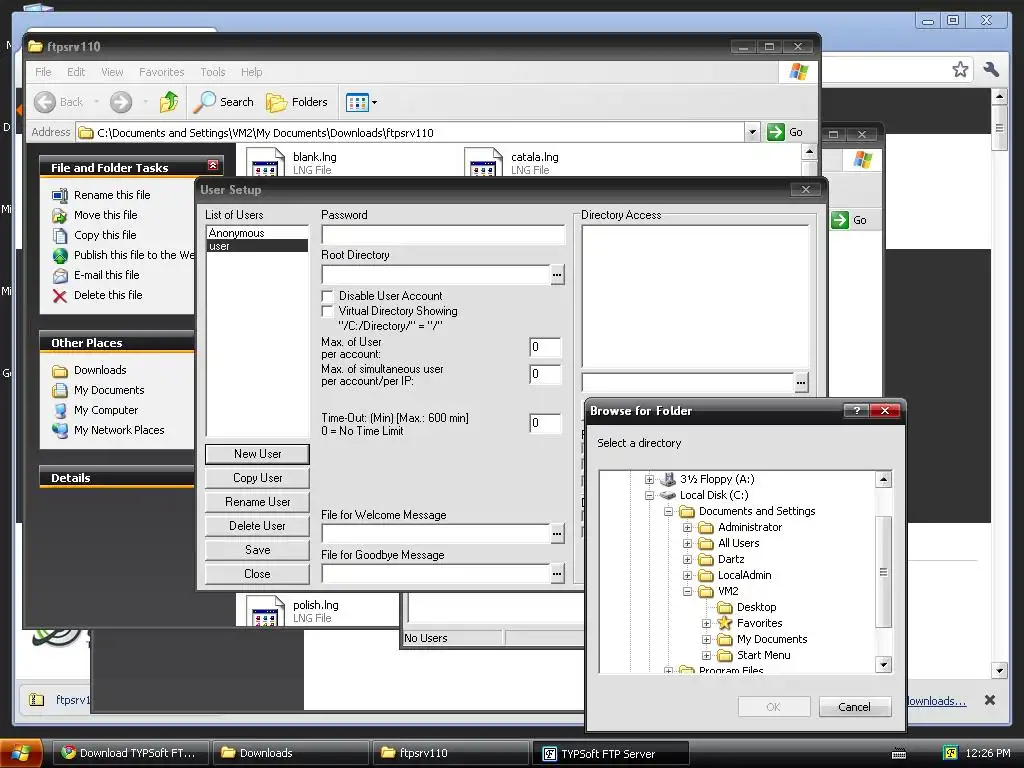Toggle the Folders pane button
This screenshot has width=1024, height=768.
coord(296,102)
